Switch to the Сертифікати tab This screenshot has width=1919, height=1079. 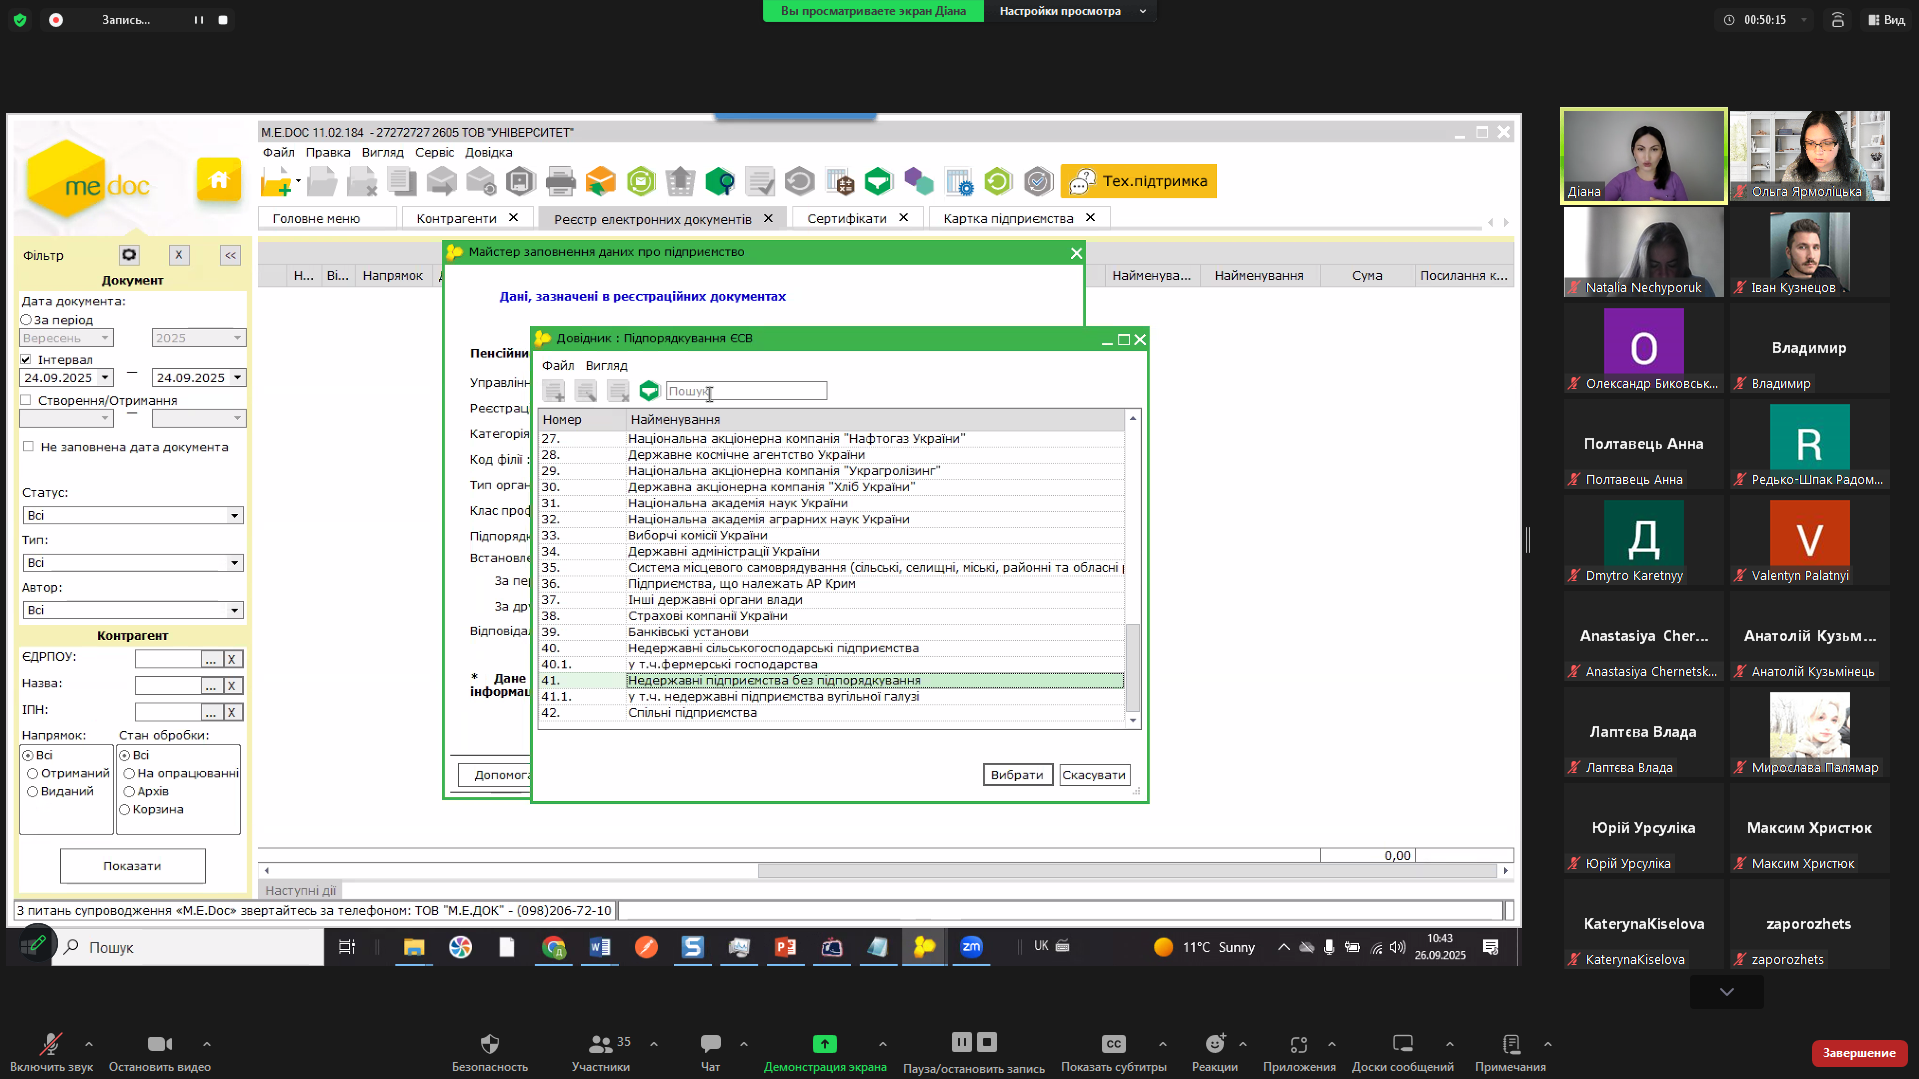846,218
